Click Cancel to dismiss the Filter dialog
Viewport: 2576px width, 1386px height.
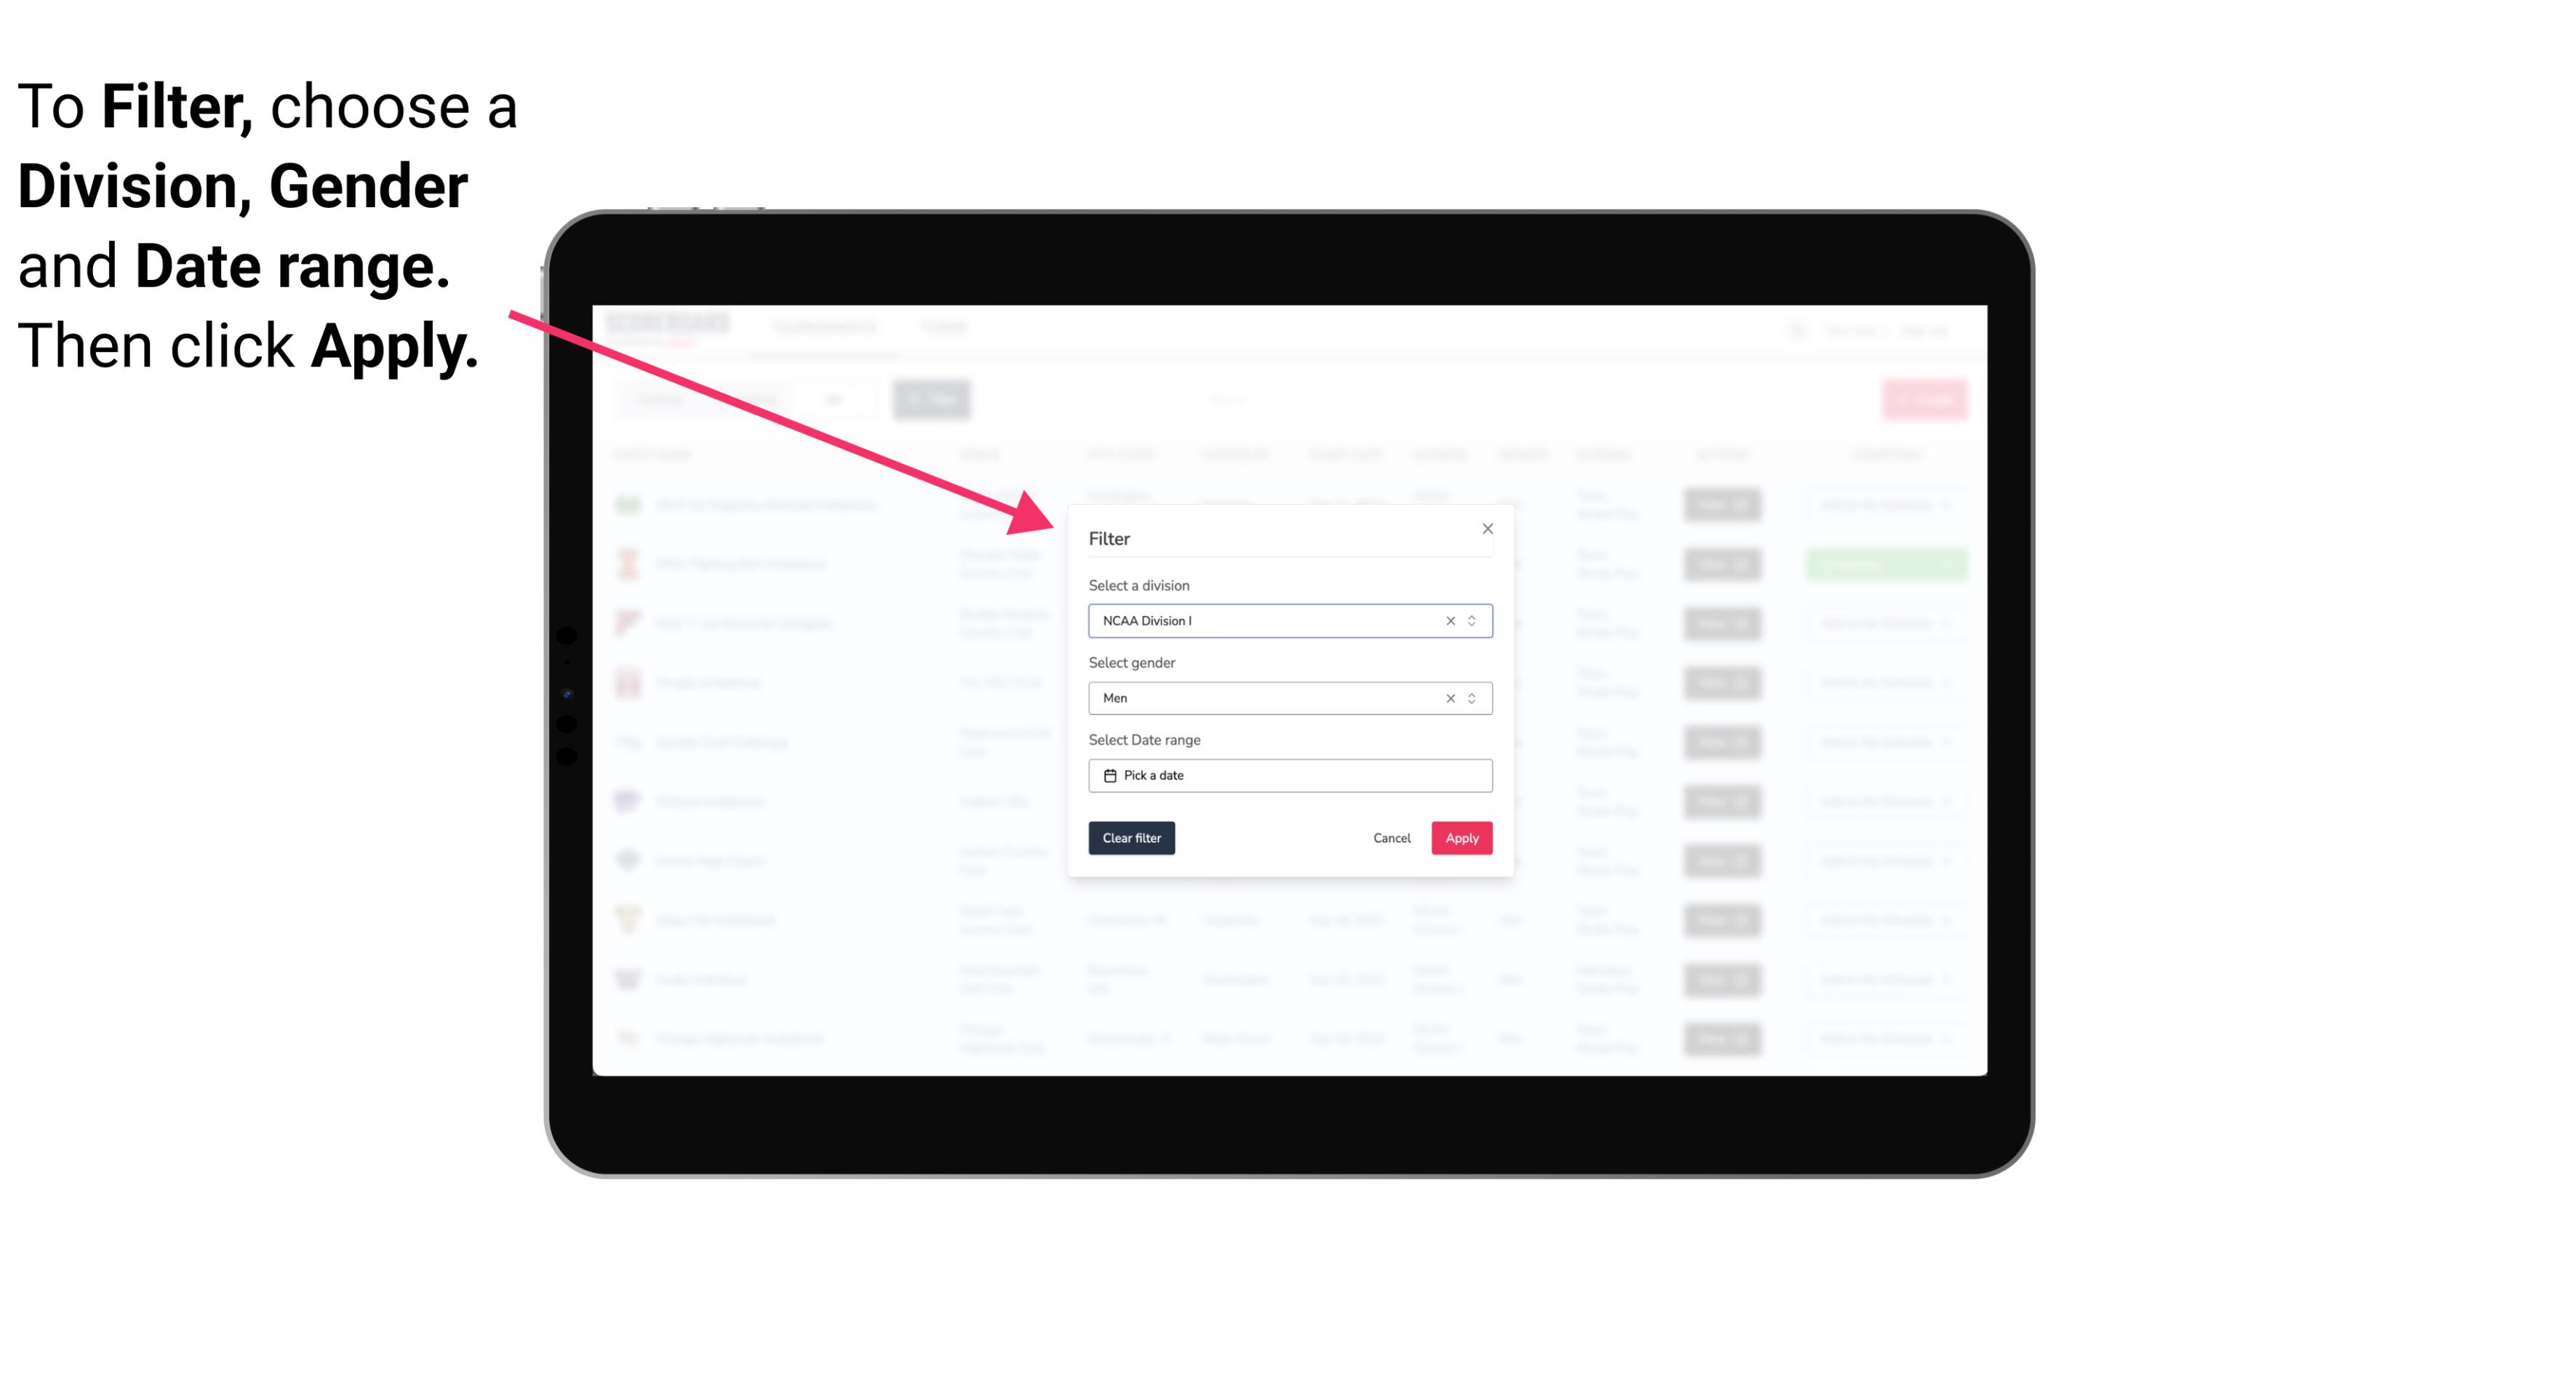(x=1393, y=838)
